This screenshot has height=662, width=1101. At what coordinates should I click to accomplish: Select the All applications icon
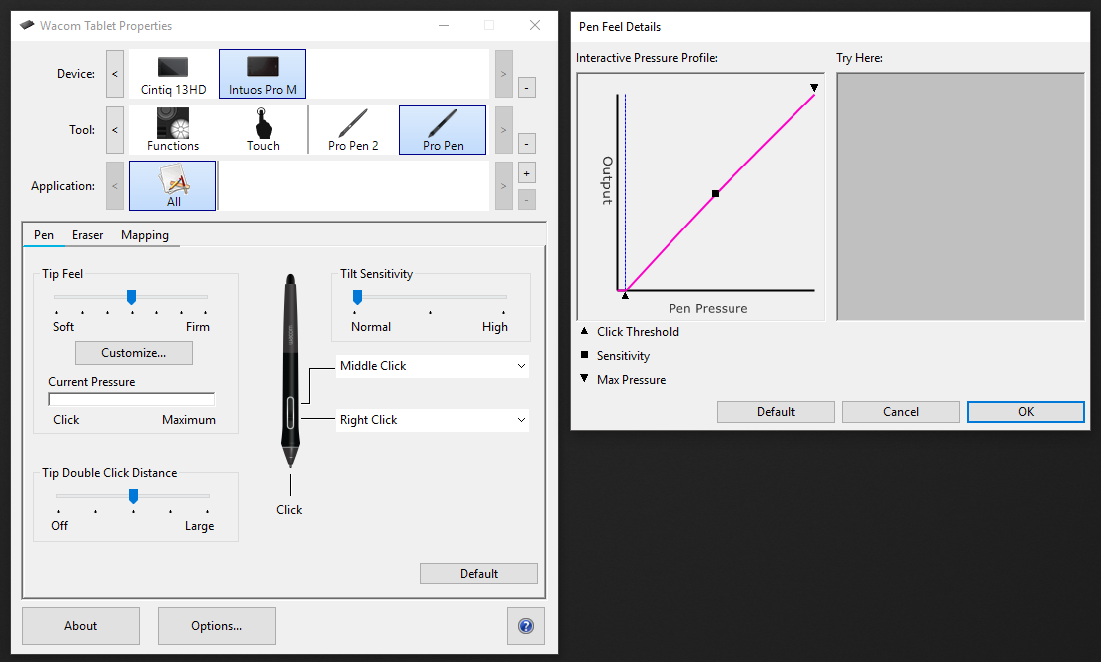[x=173, y=186]
